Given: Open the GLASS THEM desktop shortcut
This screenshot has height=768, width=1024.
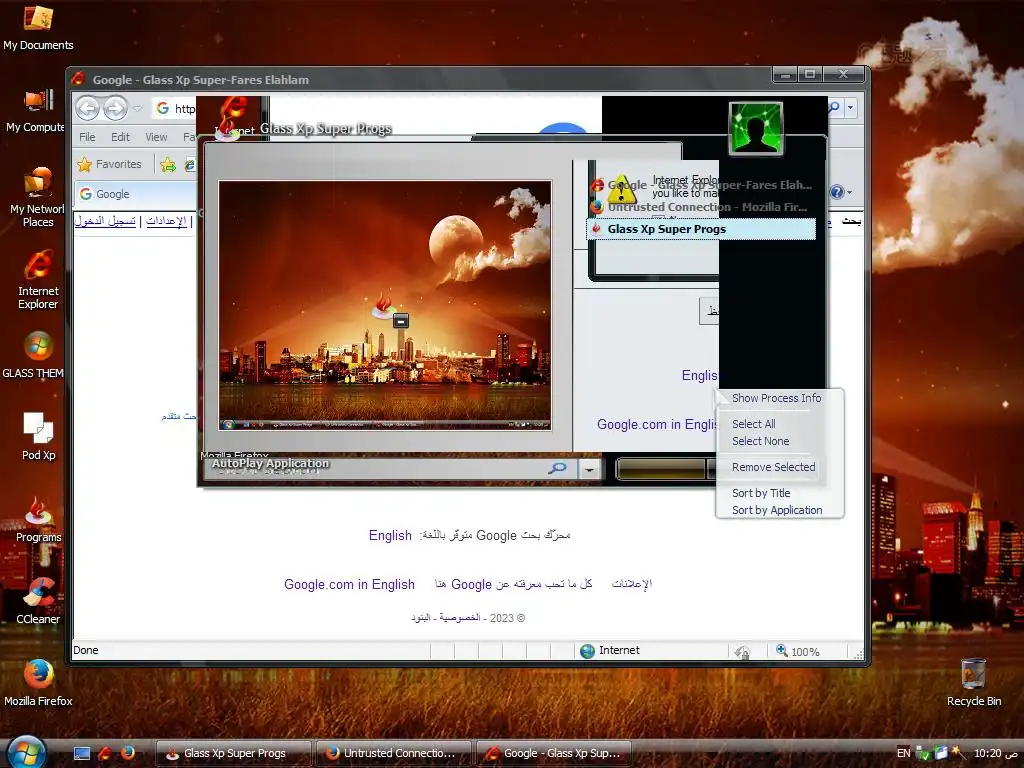Looking at the screenshot, I should pyautogui.click(x=34, y=354).
